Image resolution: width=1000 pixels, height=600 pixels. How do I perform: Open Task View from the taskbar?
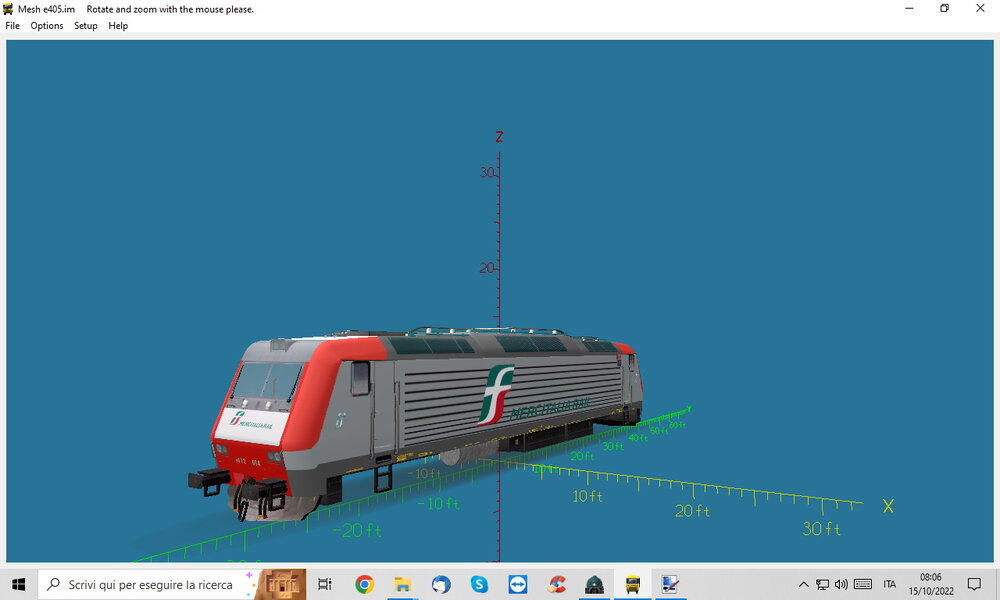(x=325, y=584)
